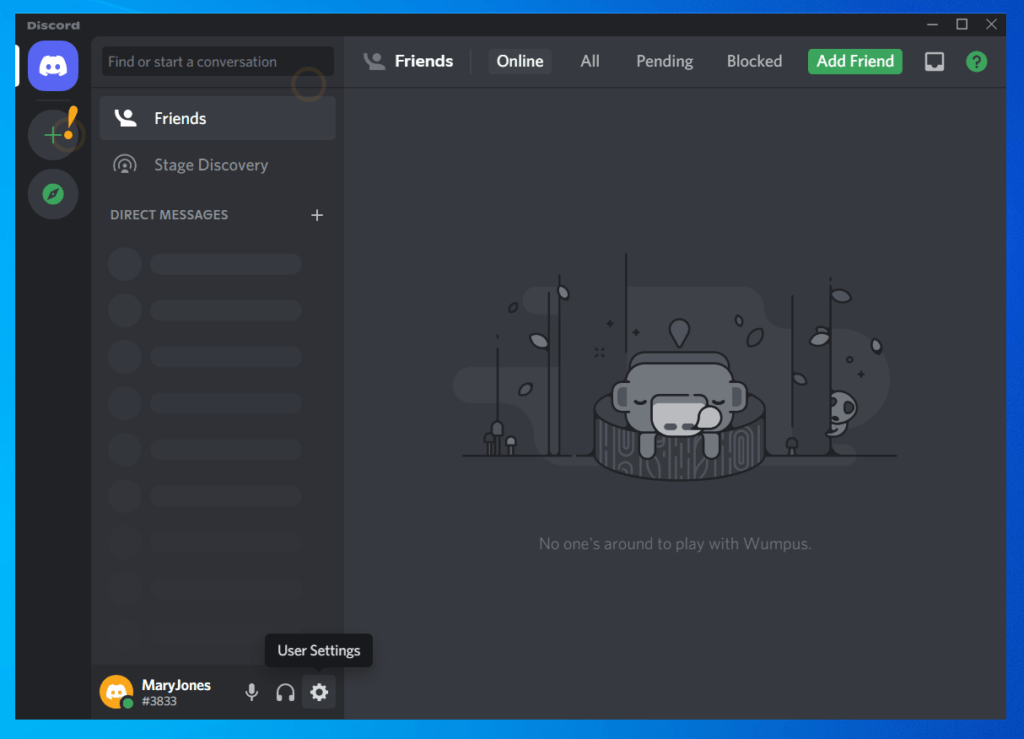Screen dimensions: 1024x739
Task: Open the Inbox icon in the top bar
Action: point(934,61)
